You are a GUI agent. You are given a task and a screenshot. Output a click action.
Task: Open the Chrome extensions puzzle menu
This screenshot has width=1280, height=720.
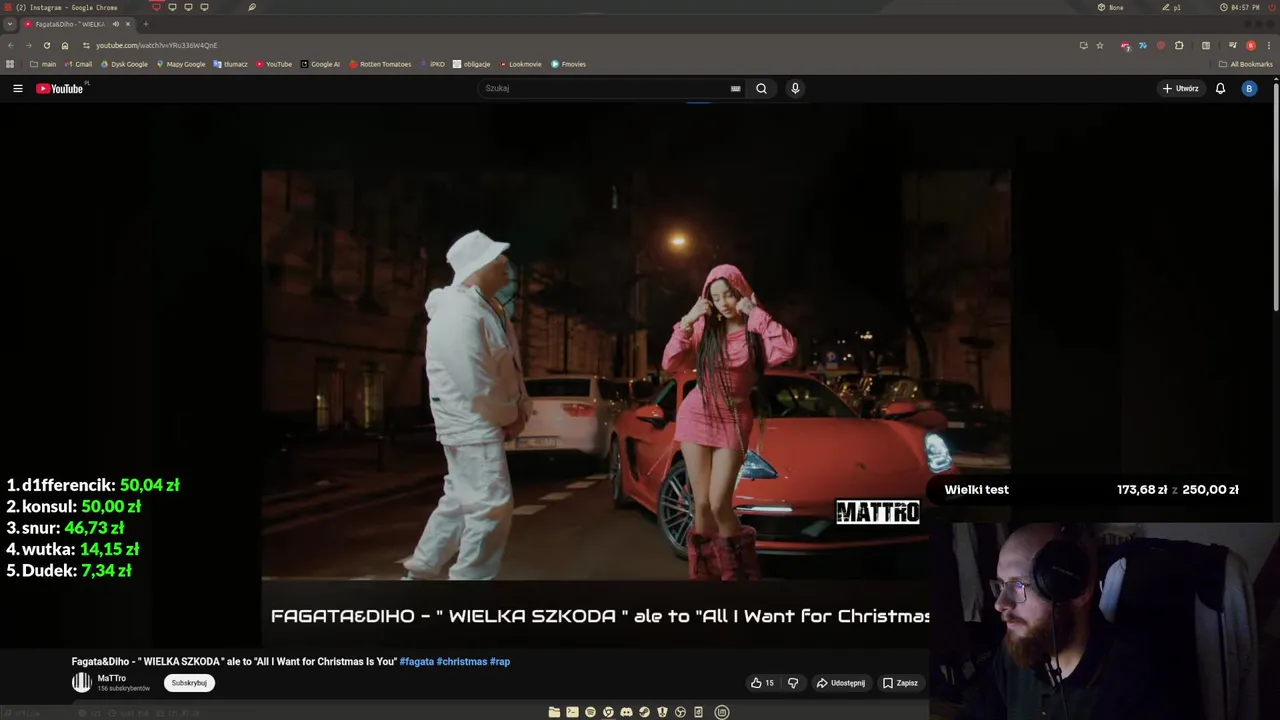1179,45
